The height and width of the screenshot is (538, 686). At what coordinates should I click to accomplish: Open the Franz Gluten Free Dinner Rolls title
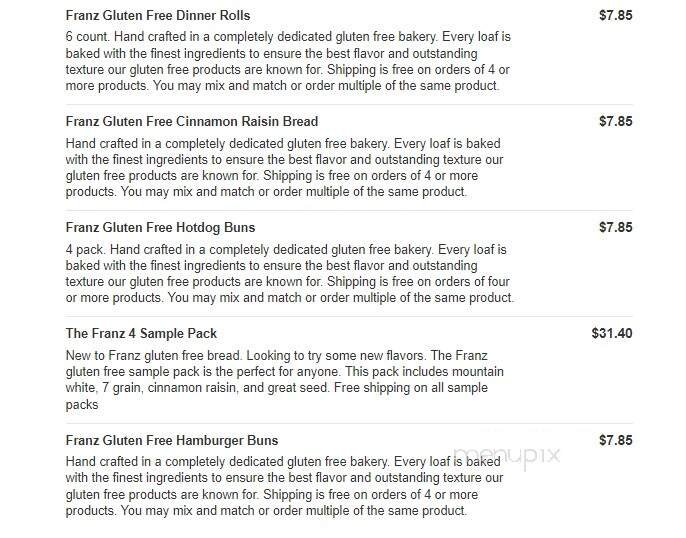pos(158,16)
